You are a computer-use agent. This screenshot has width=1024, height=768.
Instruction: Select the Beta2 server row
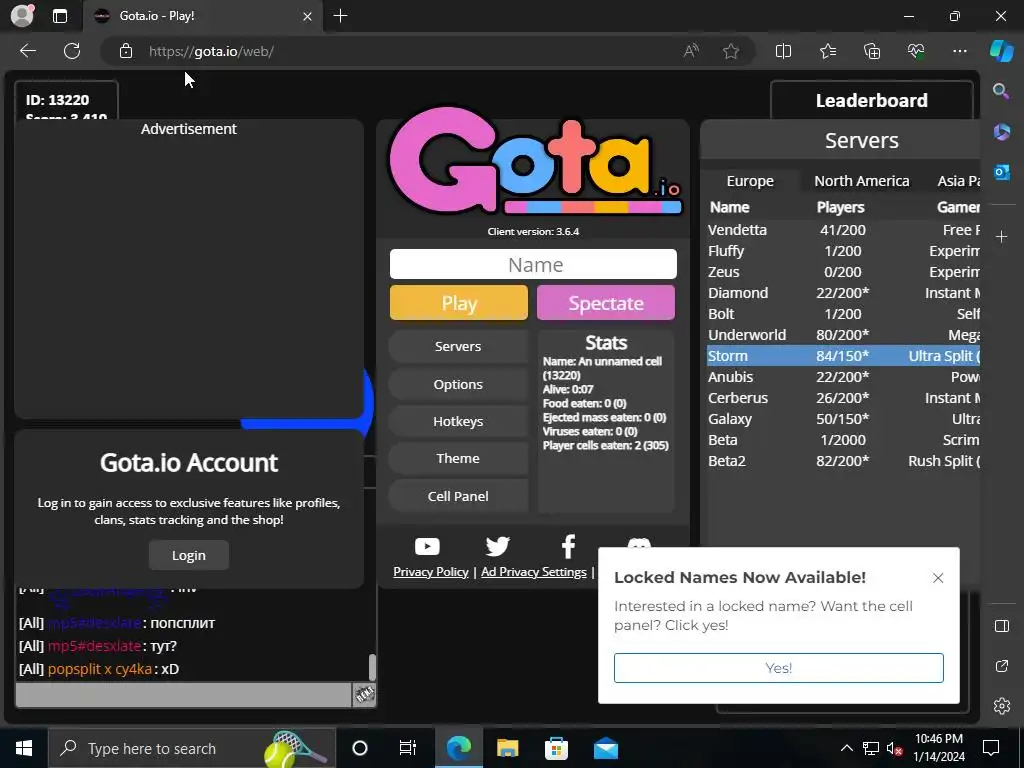tap(843, 460)
